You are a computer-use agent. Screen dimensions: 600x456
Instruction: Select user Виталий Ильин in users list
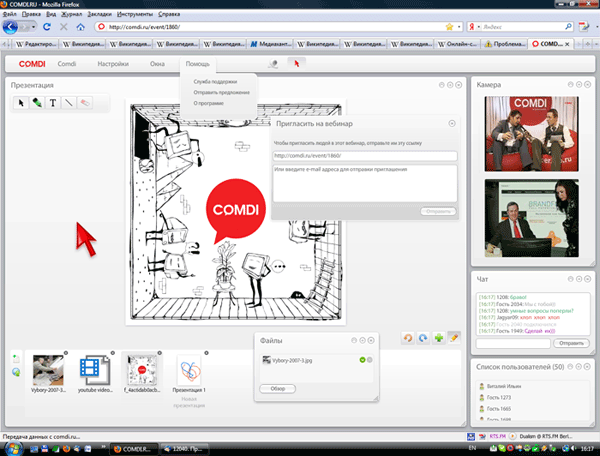(504, 386)
